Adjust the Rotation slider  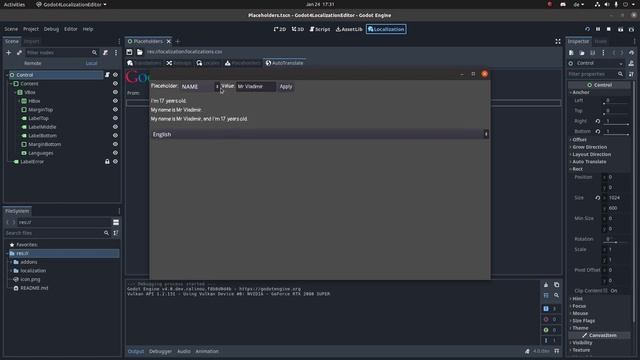[616, 242]
